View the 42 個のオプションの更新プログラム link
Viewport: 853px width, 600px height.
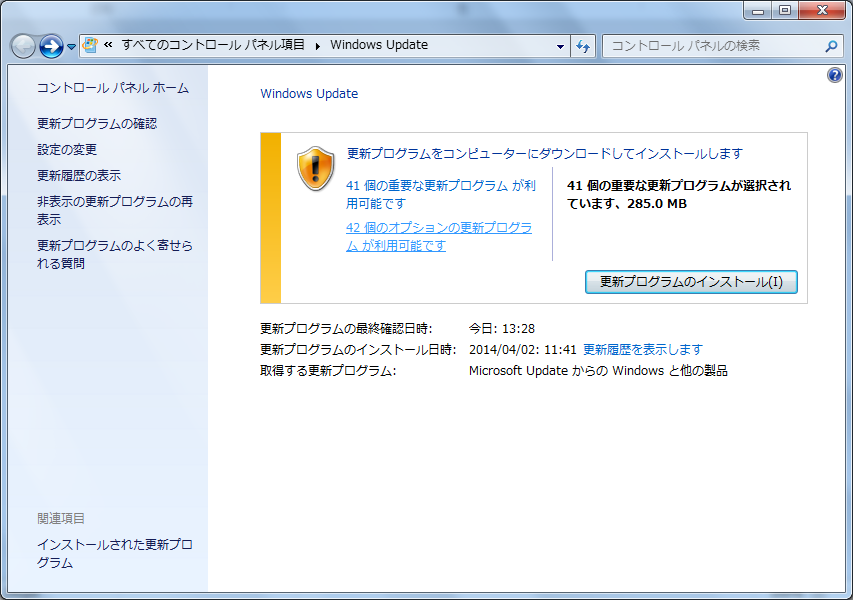438,237
